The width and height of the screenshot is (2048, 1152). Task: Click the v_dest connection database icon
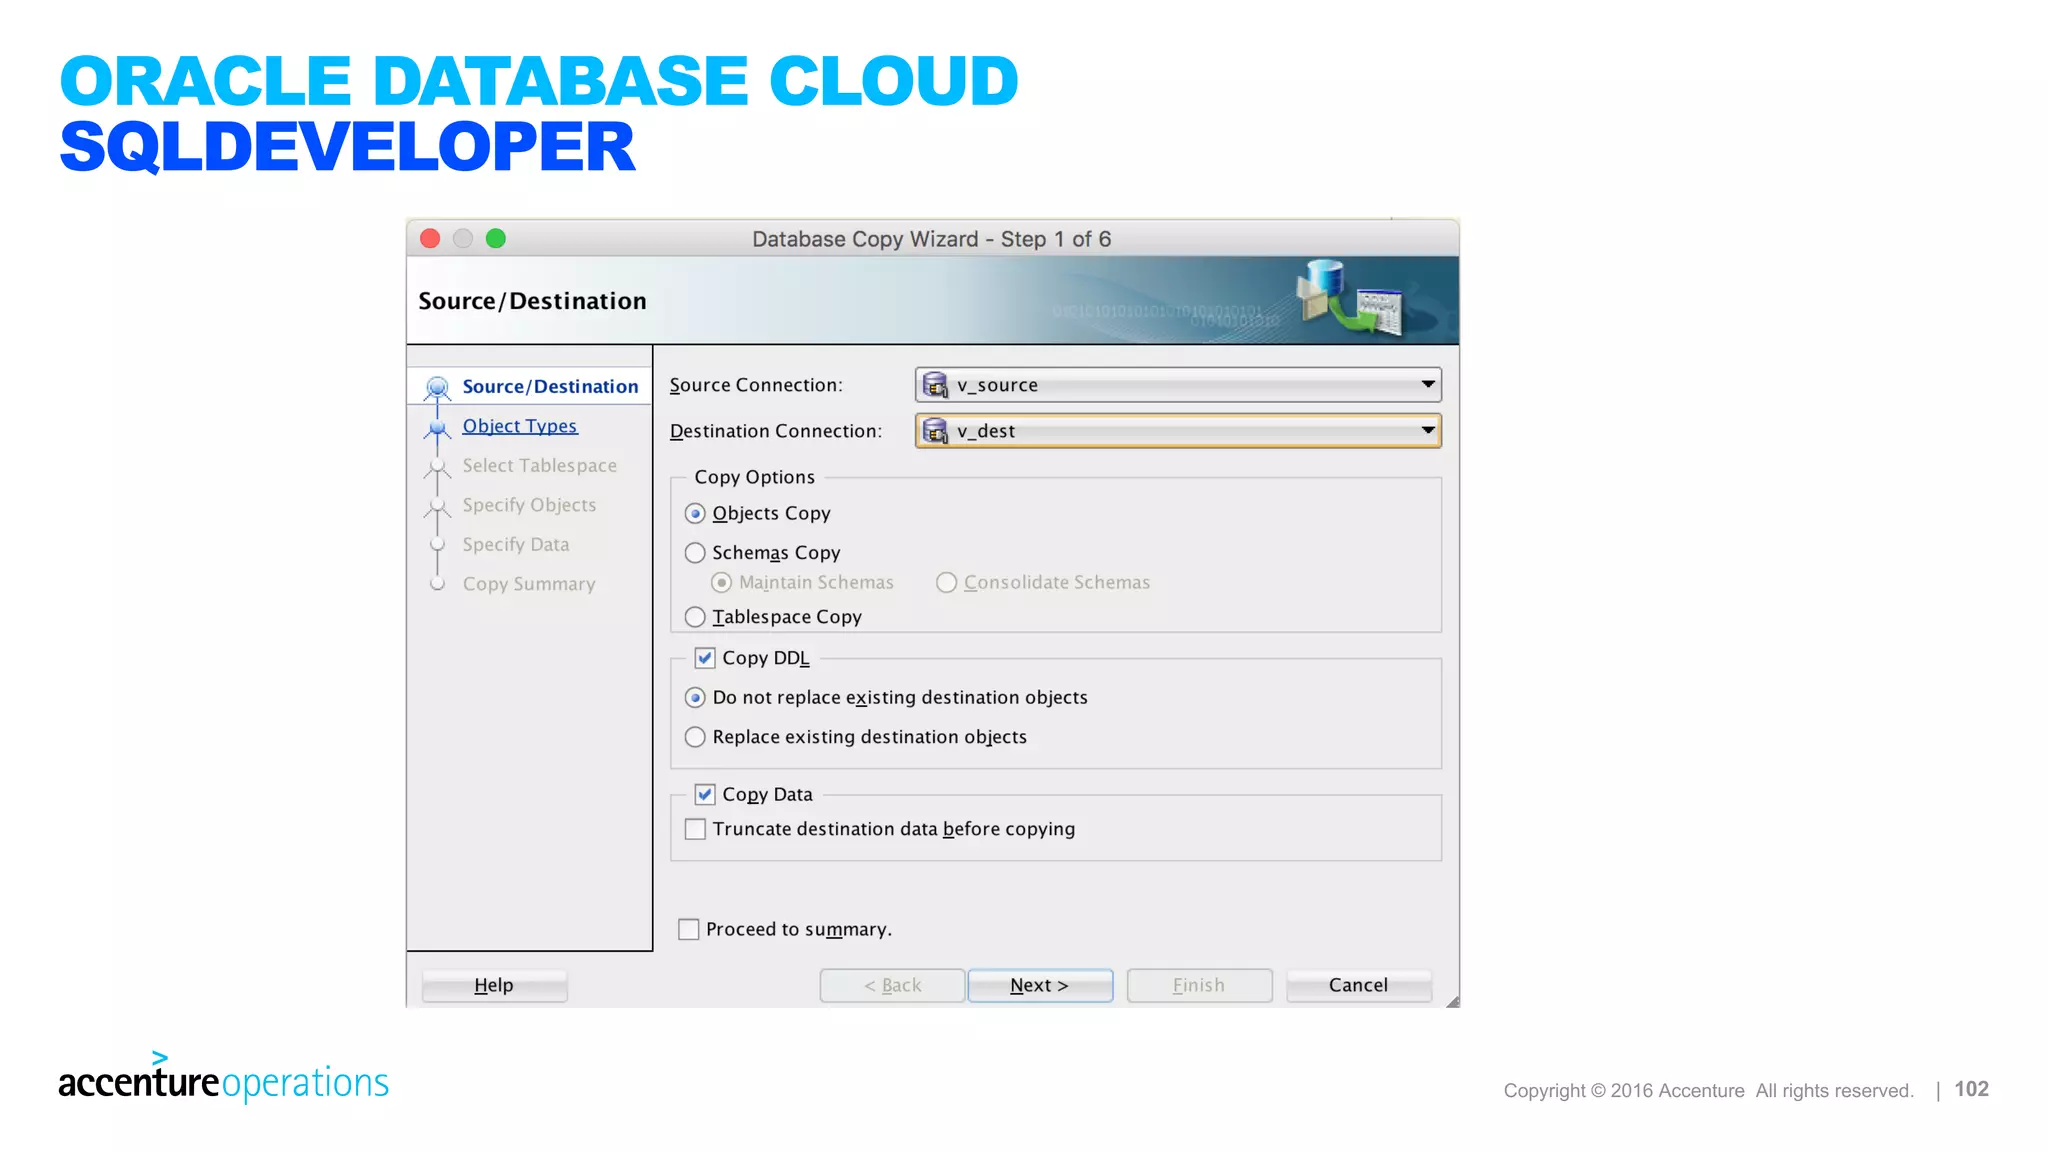[935, 431]
